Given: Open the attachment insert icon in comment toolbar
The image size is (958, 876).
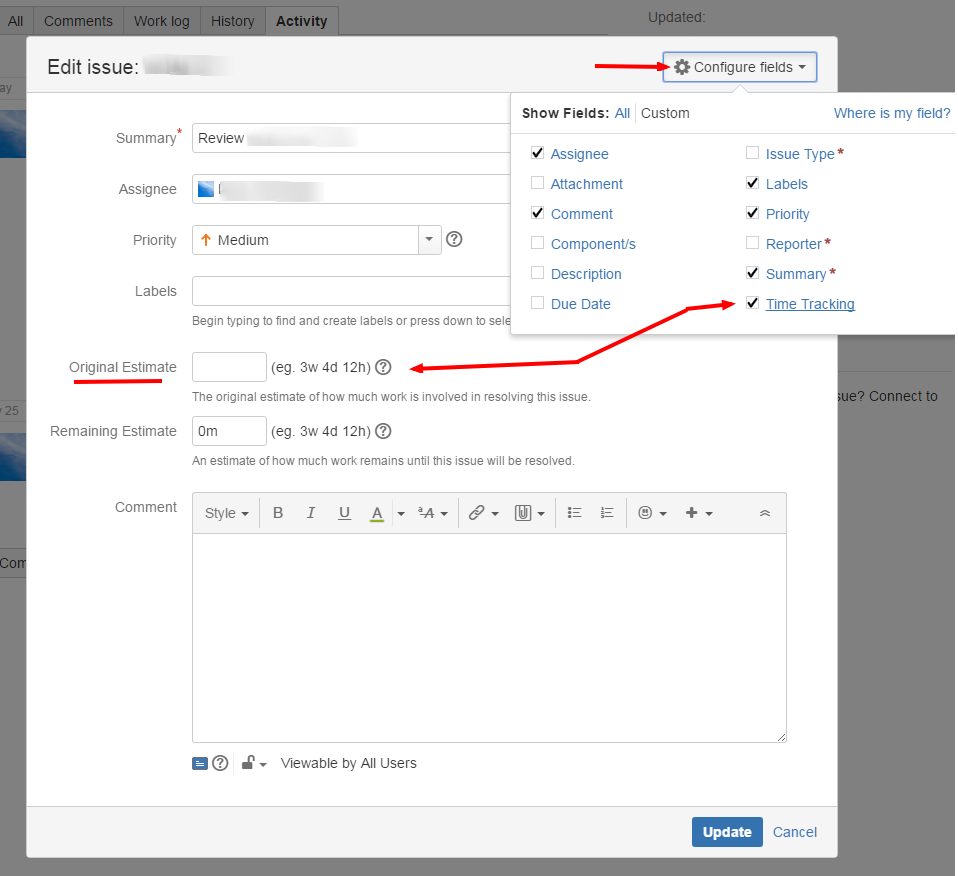Looking at the screenshot, I should tap(524, 512).
